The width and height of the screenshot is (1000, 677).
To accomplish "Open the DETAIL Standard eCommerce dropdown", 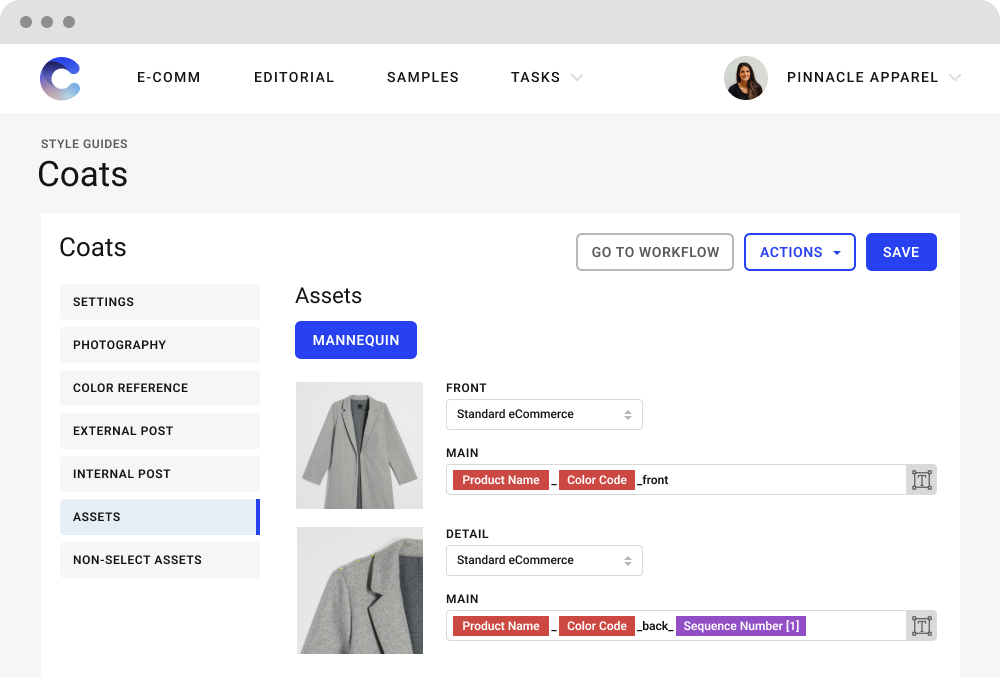I will tap(544, 560).
